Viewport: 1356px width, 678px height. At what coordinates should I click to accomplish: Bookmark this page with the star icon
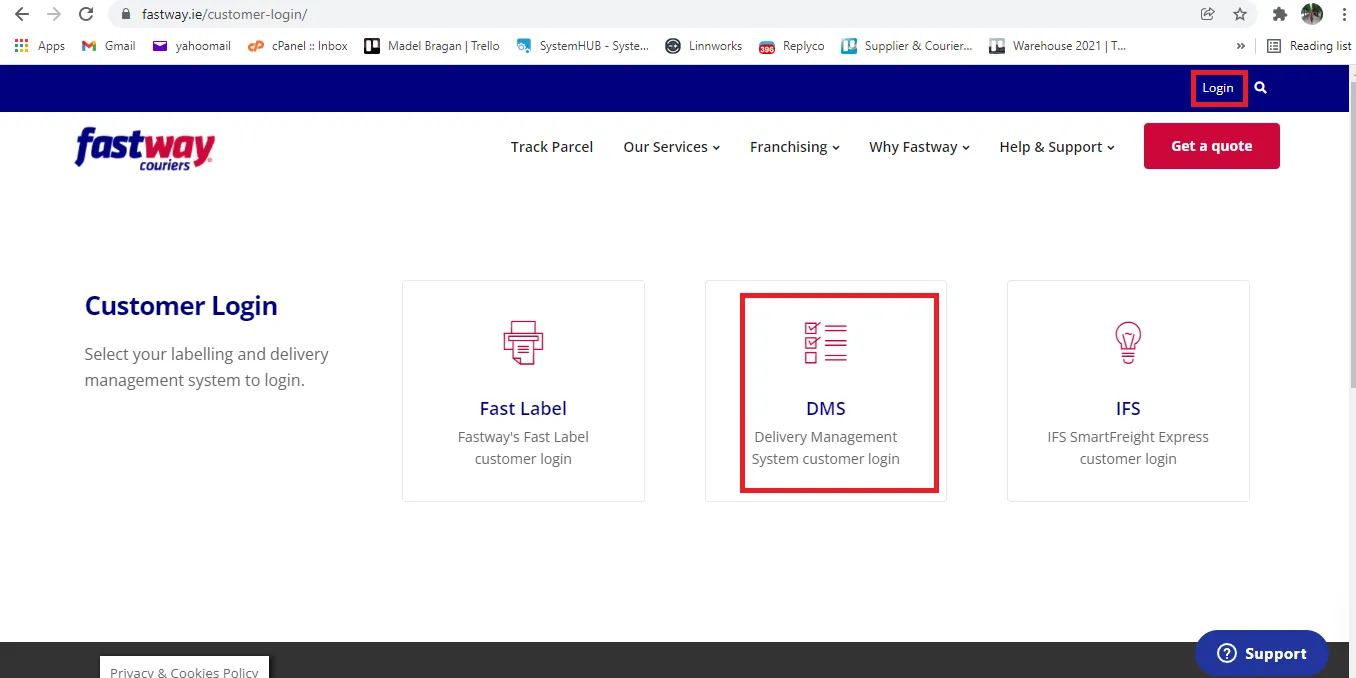pos(1240,14)
